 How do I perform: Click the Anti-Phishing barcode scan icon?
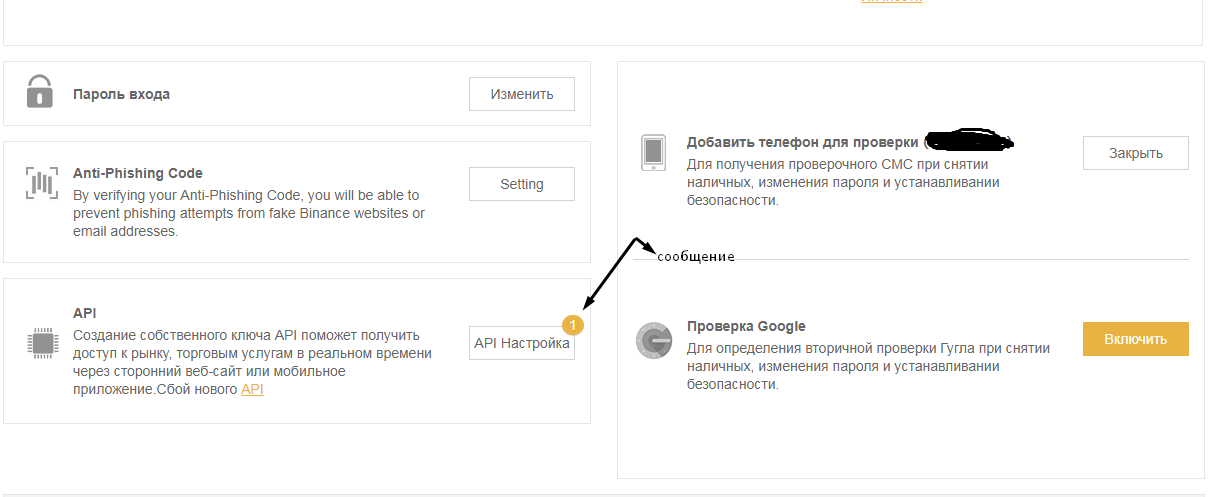coord(40,183)
